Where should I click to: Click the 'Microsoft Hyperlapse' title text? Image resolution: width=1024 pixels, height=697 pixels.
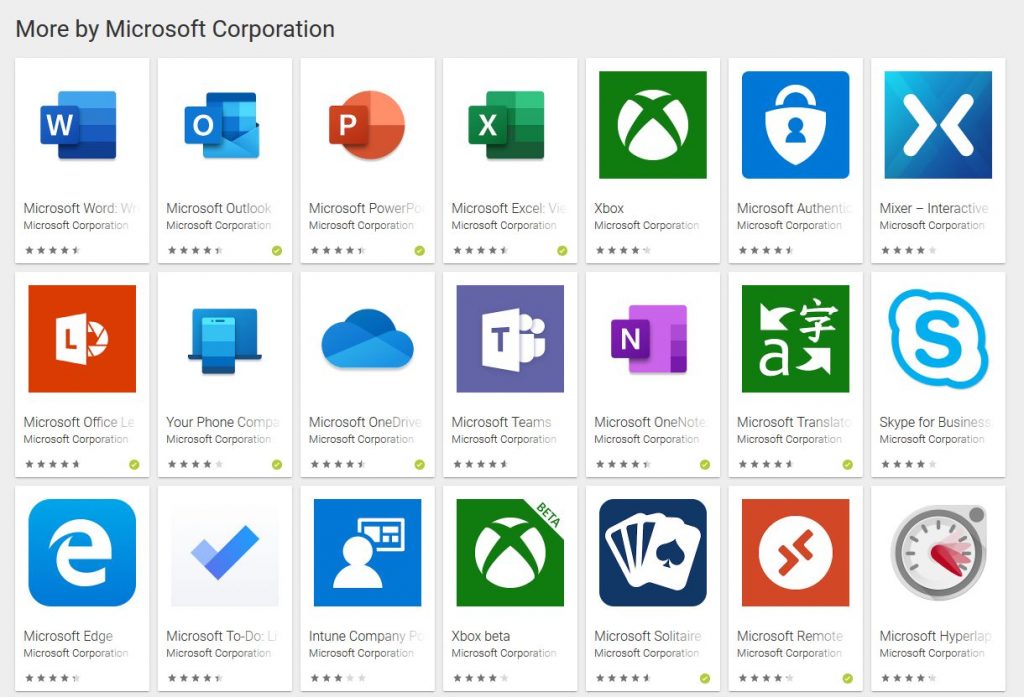point(935,636)
